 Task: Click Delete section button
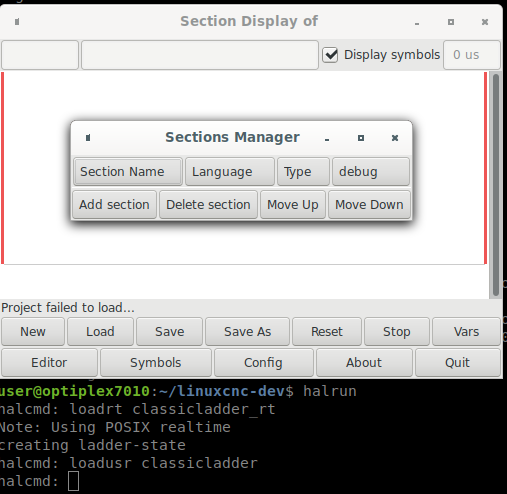tap(208, 205)
